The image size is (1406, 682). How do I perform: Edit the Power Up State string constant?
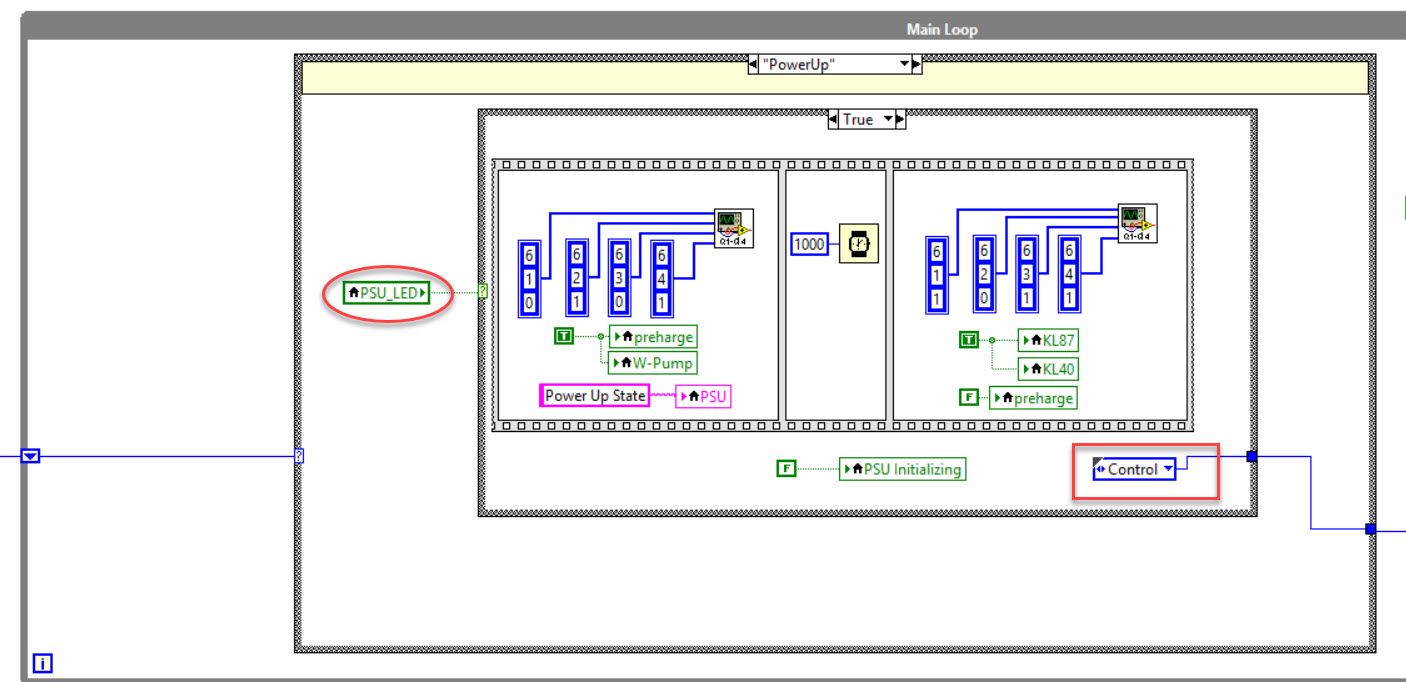pyautogui.click(x=595, y=396)
